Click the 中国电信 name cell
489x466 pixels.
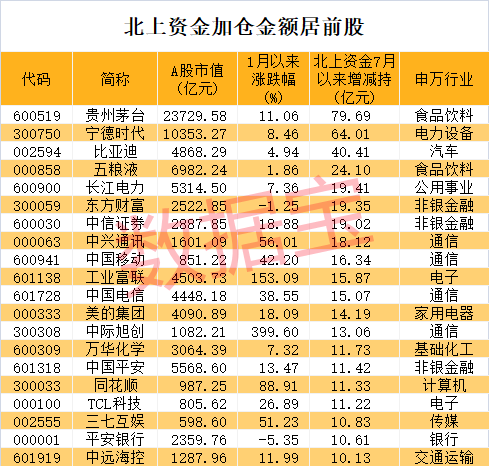coord(115,295)
